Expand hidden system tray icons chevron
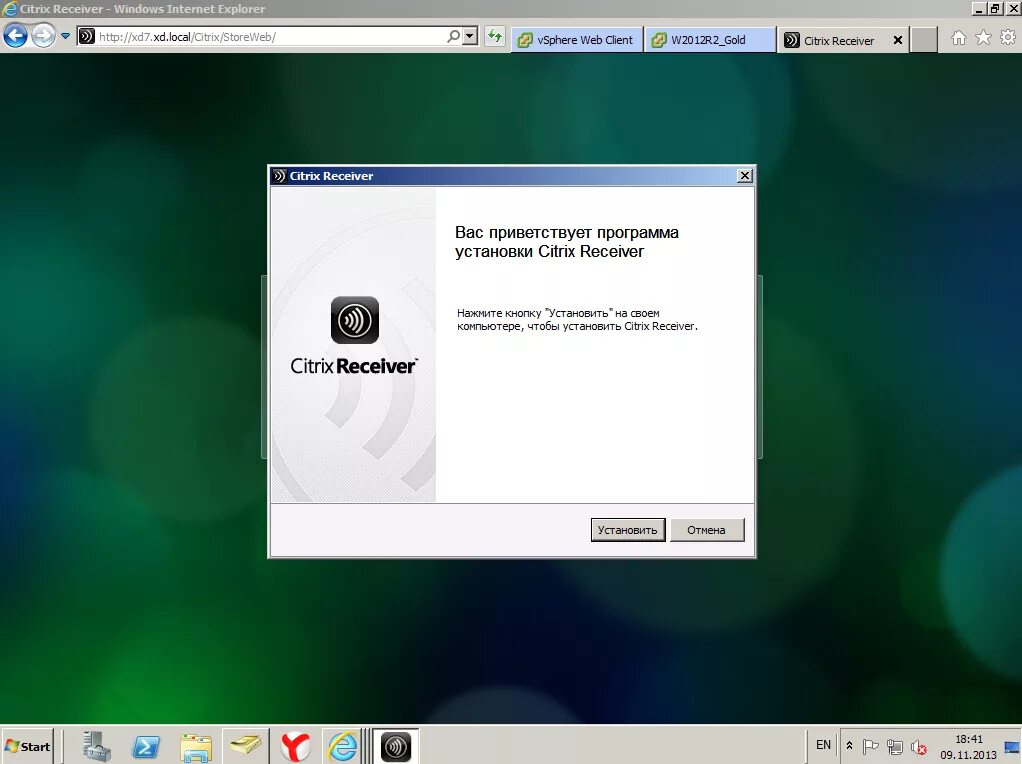 850,745
